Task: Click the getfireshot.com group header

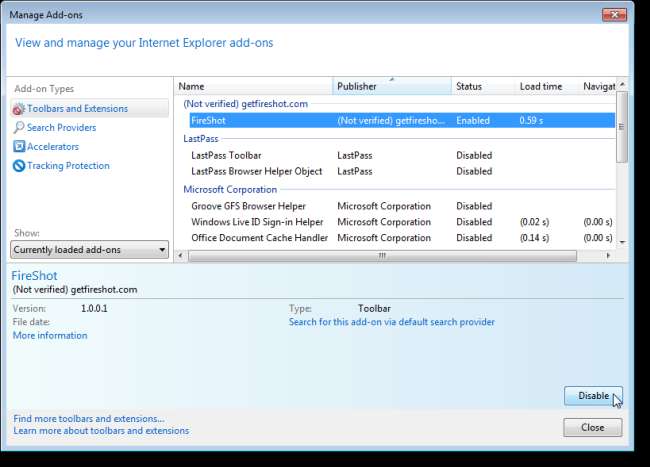Action: coord(245,104)
